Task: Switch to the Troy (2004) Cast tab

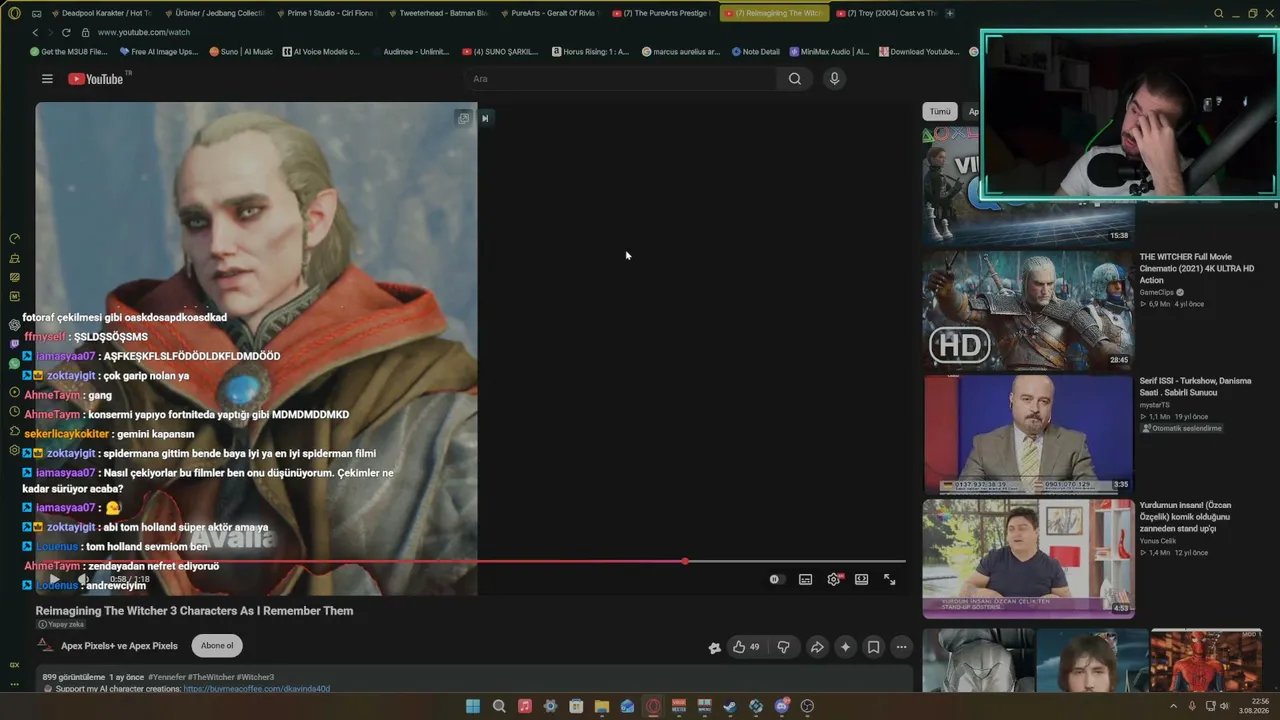Action: [887, 13]
